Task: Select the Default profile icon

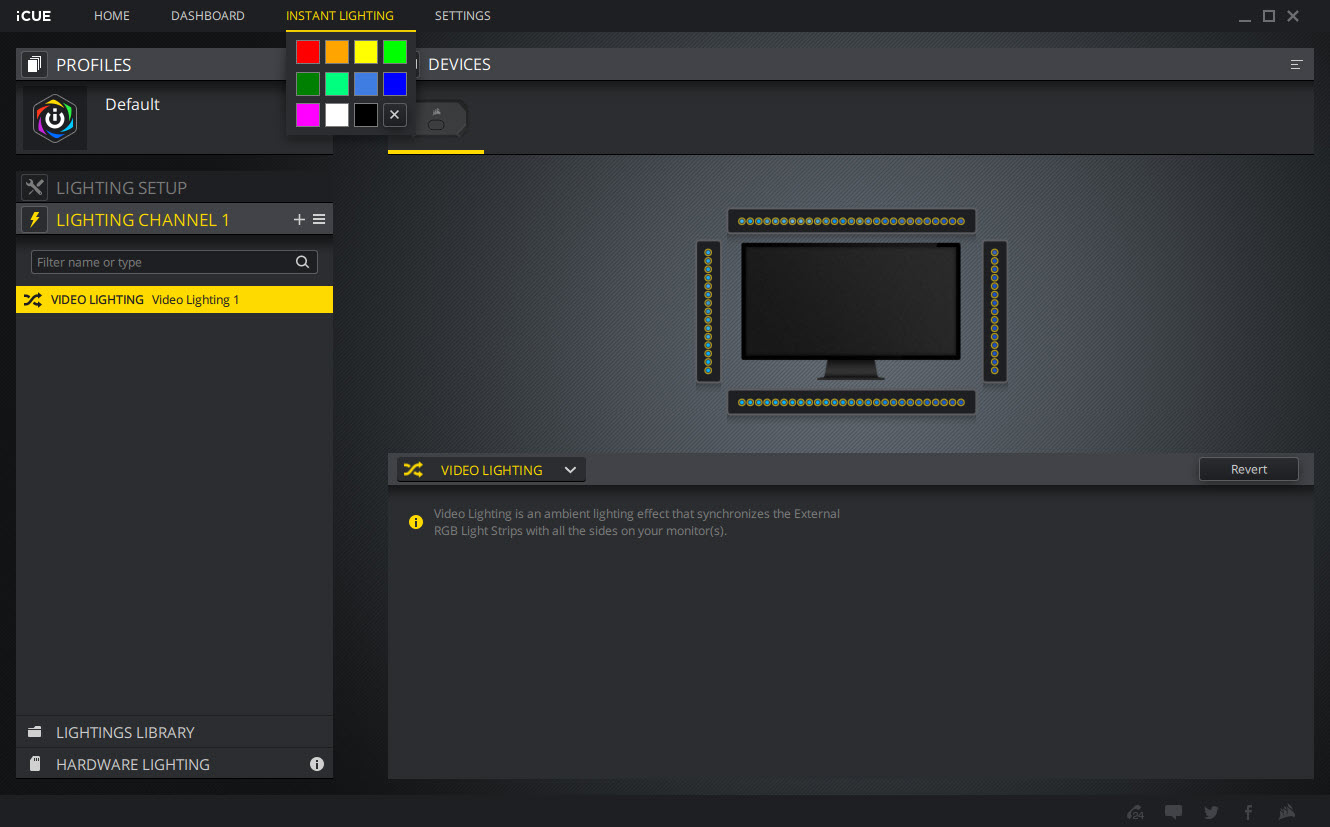Action: pyautogui.click(x=55, y=119)
